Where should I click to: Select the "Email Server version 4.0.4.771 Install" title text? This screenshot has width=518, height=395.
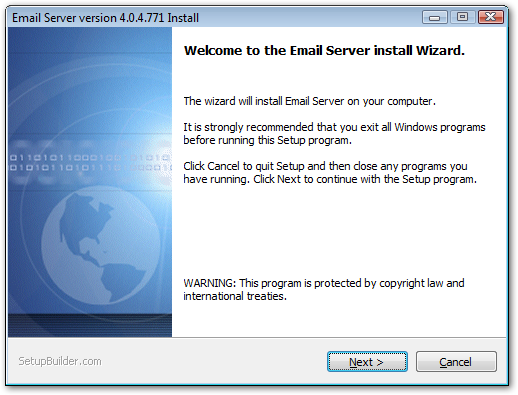pyautogui.click(x=105, y=18)
